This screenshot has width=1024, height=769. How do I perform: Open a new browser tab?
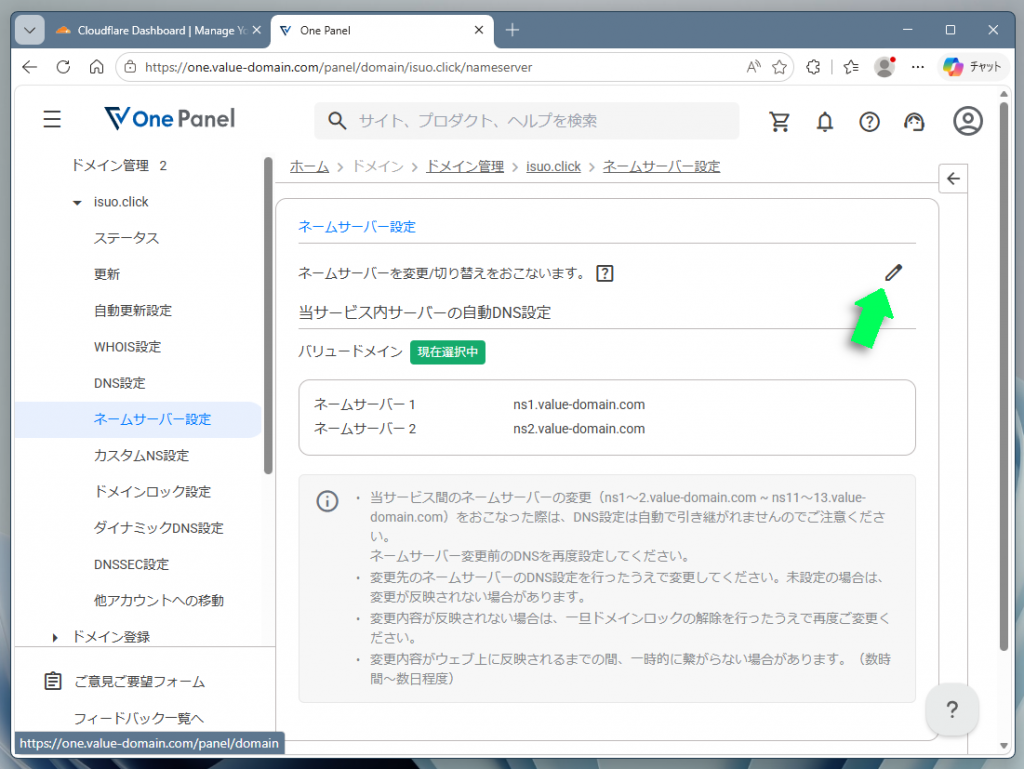513,30
